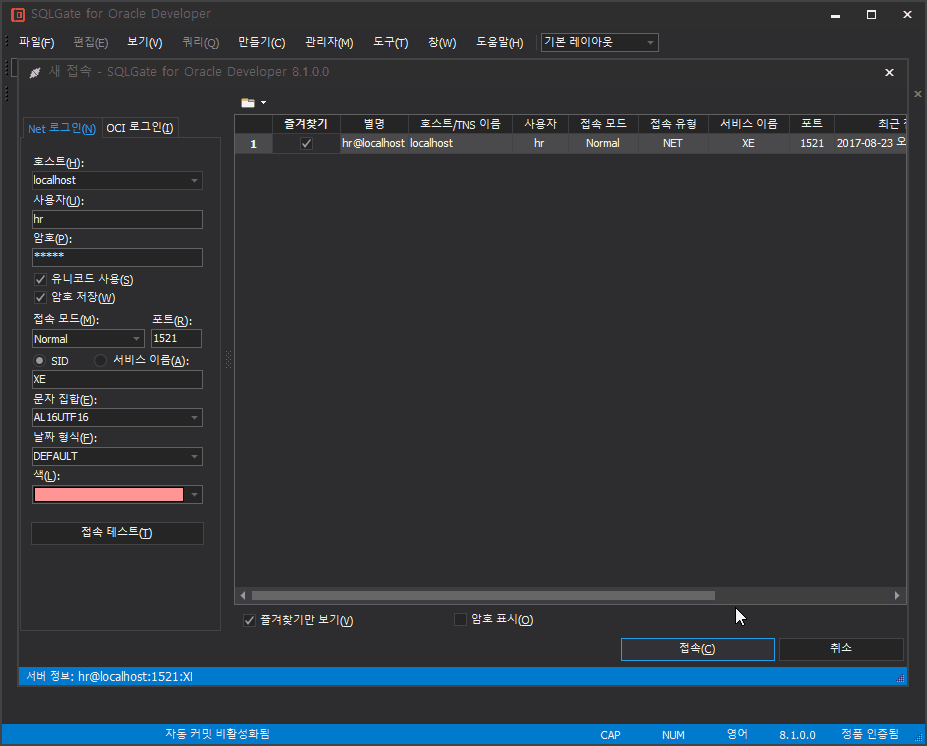
Task: Select connection row number 1
Action: click(253, 144)
